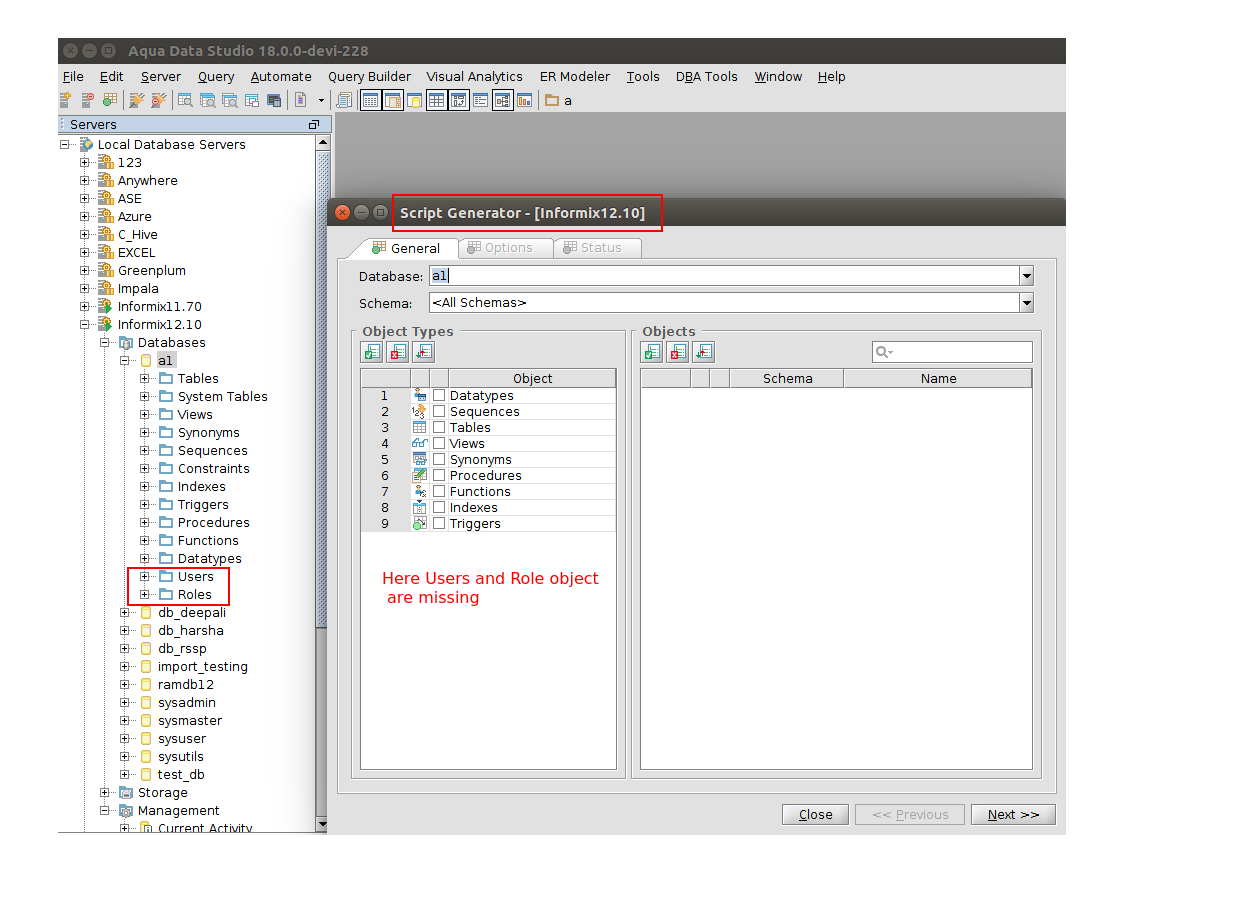Expand the sysmaster database node
This screenshot has width=1252, height=918.
coord(125,720)
